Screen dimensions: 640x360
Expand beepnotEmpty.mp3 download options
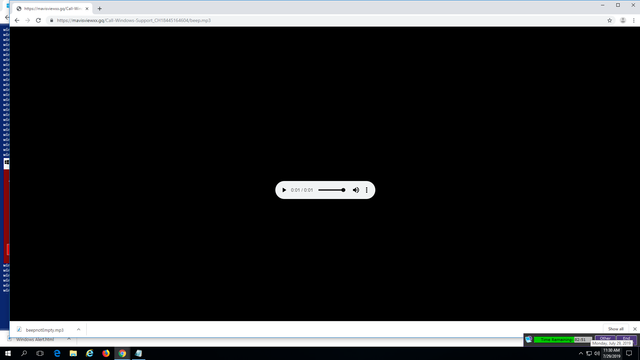tap(78, 330)
